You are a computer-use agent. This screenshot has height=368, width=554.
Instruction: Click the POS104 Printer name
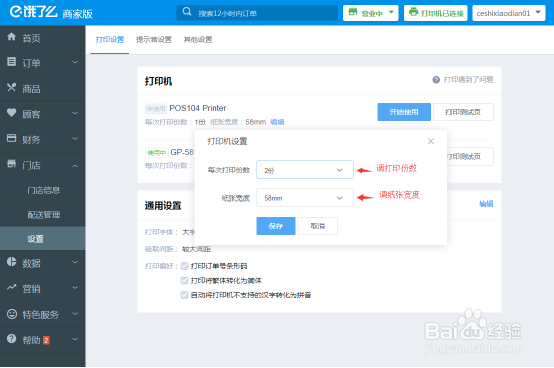point(198,108)
